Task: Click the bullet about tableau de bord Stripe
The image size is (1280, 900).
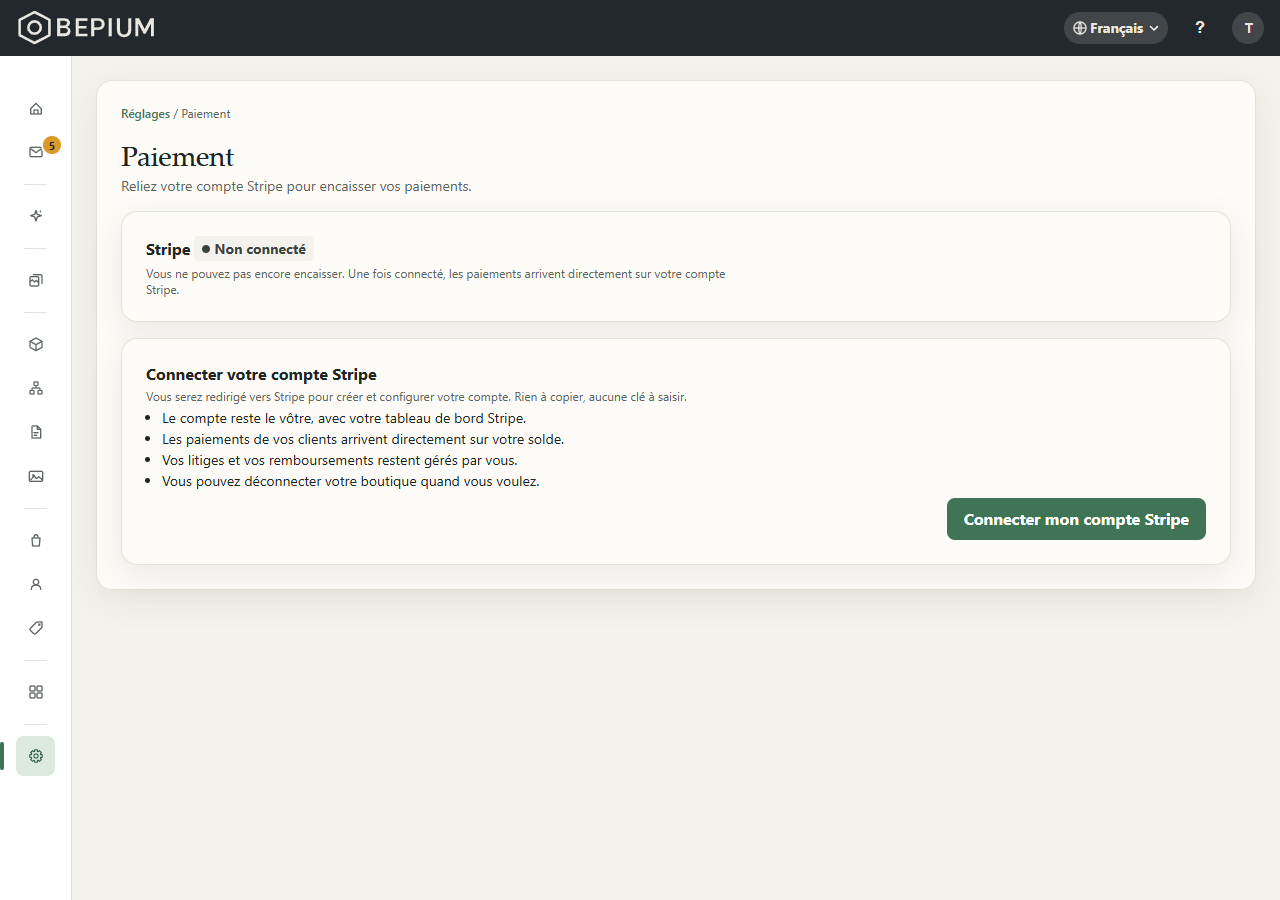Action: coord(344,418)
